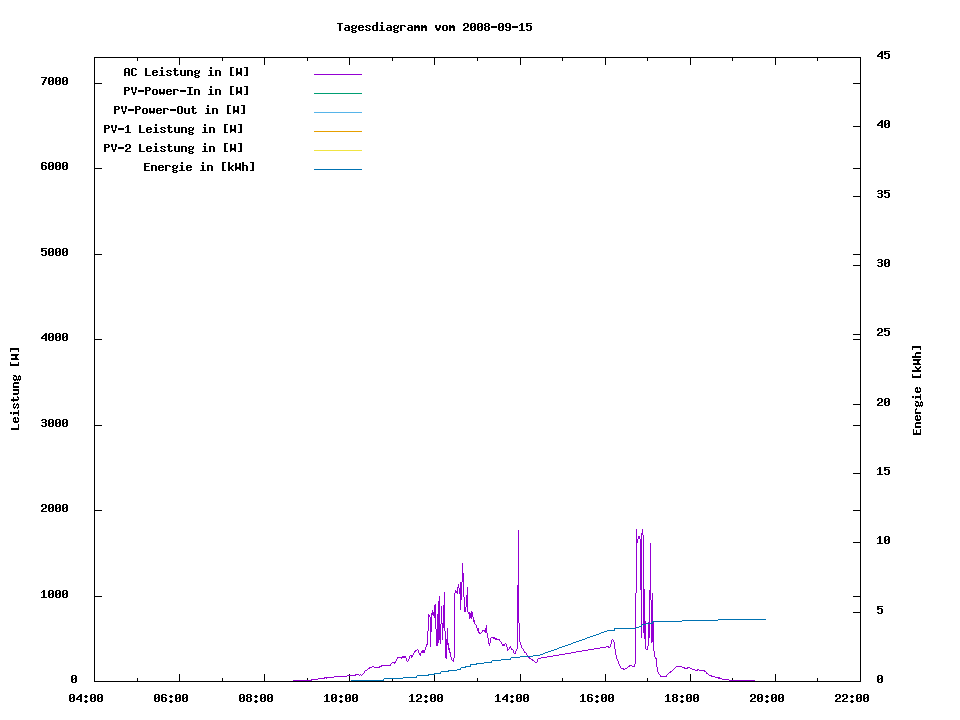Click the chart title Tagesdiagramm vom 2008-09-15
The height and width of the screenshot is (720, 960).
click(x=434, y=27)
